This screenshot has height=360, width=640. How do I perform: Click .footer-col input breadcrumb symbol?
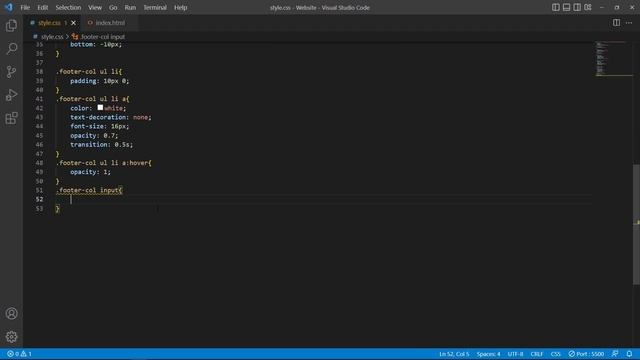102,37
